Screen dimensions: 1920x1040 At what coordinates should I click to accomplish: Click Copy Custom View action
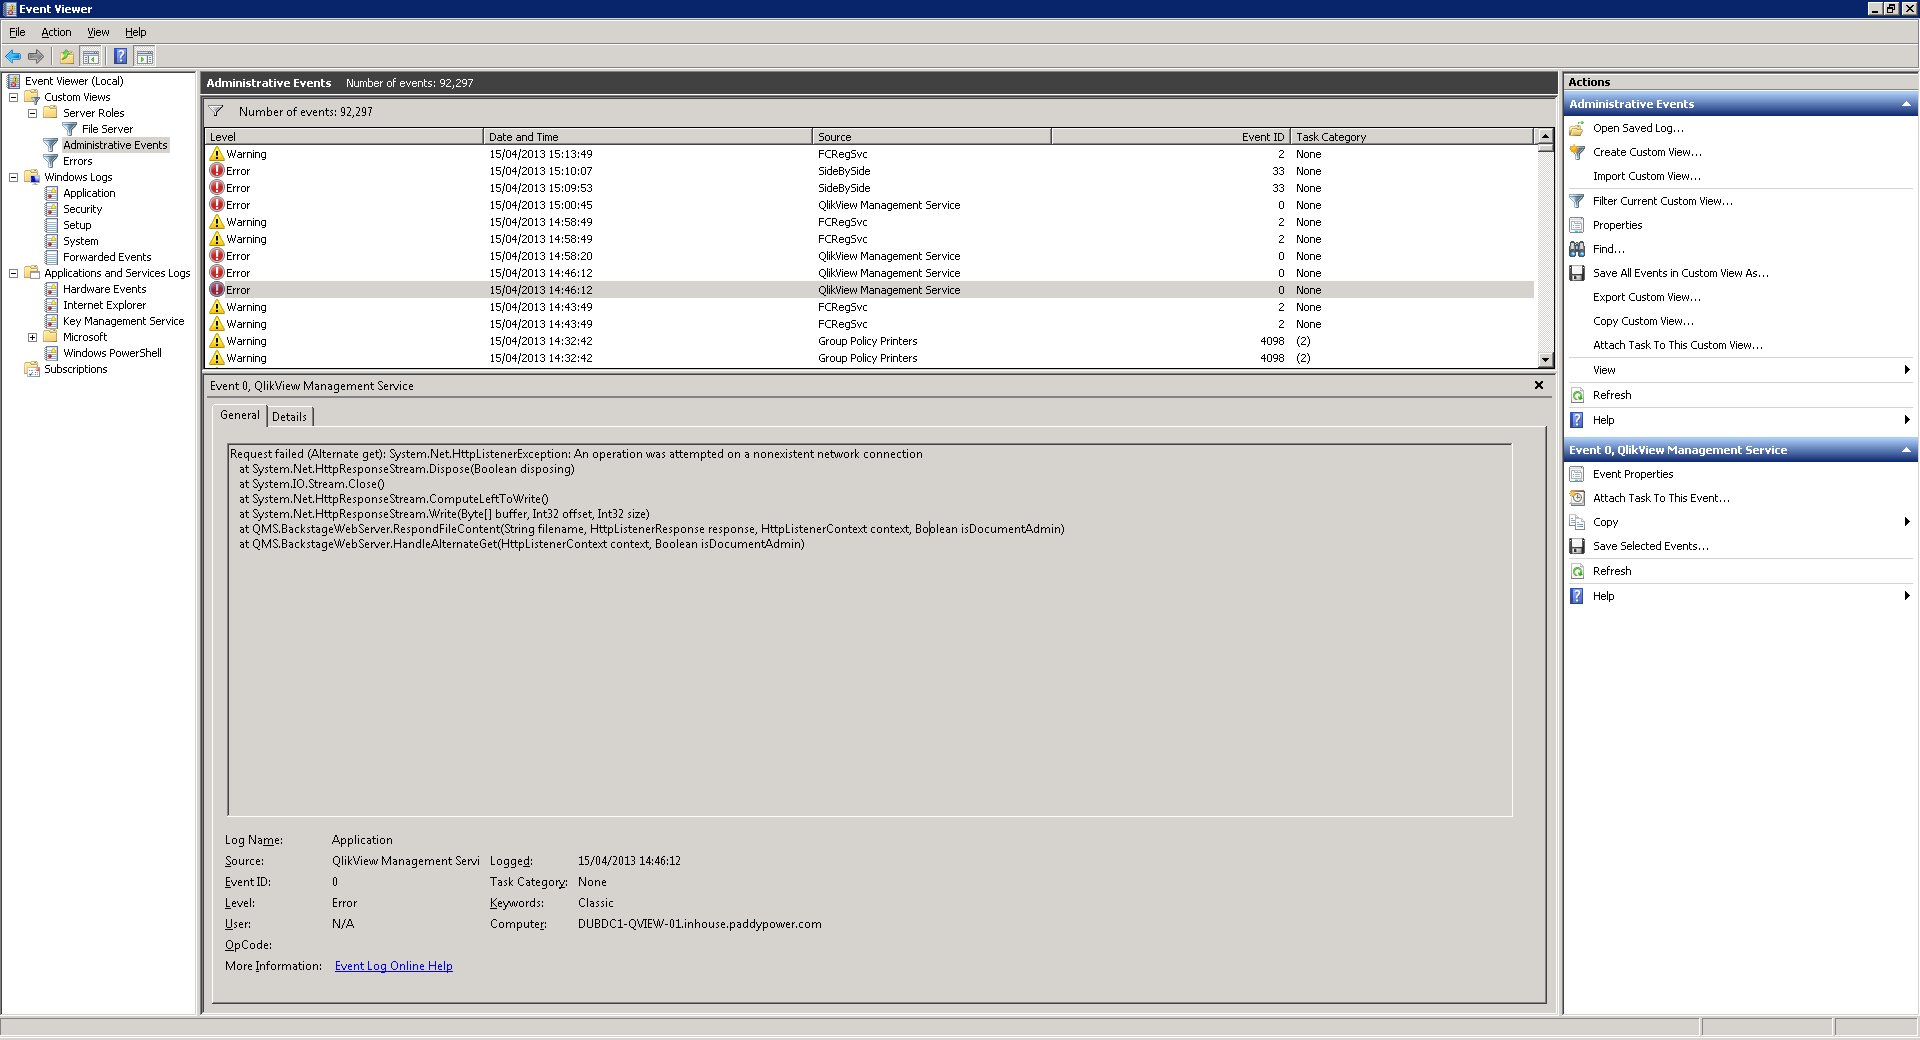pos(1643,321)
